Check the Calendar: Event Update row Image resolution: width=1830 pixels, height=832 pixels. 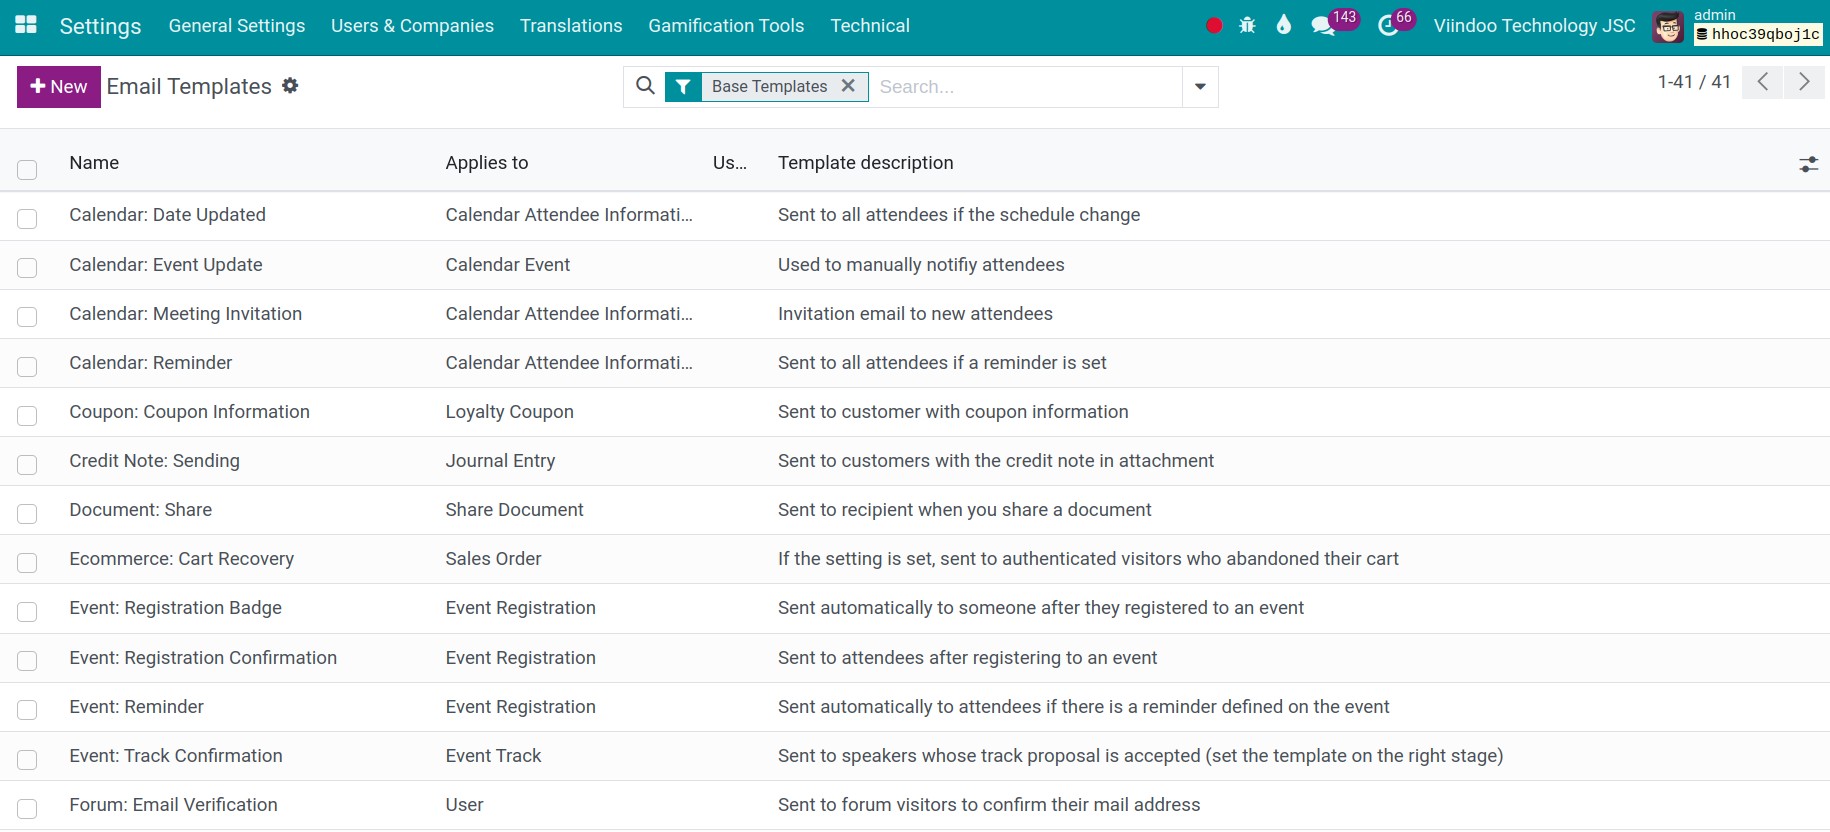pos(27,267)
